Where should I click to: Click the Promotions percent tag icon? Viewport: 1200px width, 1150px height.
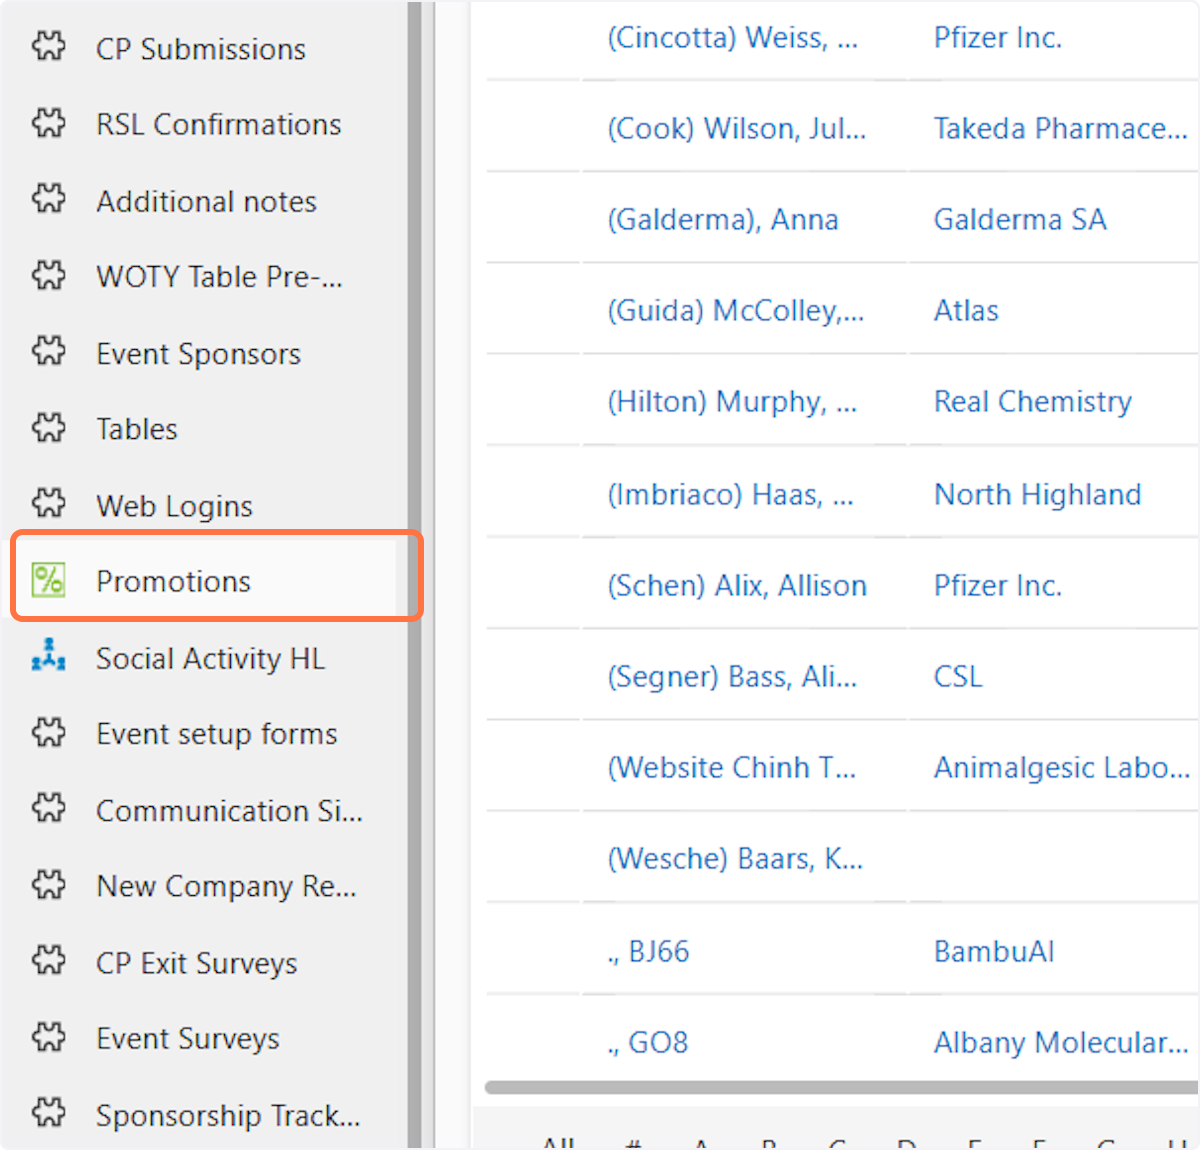tap(48, 580)
